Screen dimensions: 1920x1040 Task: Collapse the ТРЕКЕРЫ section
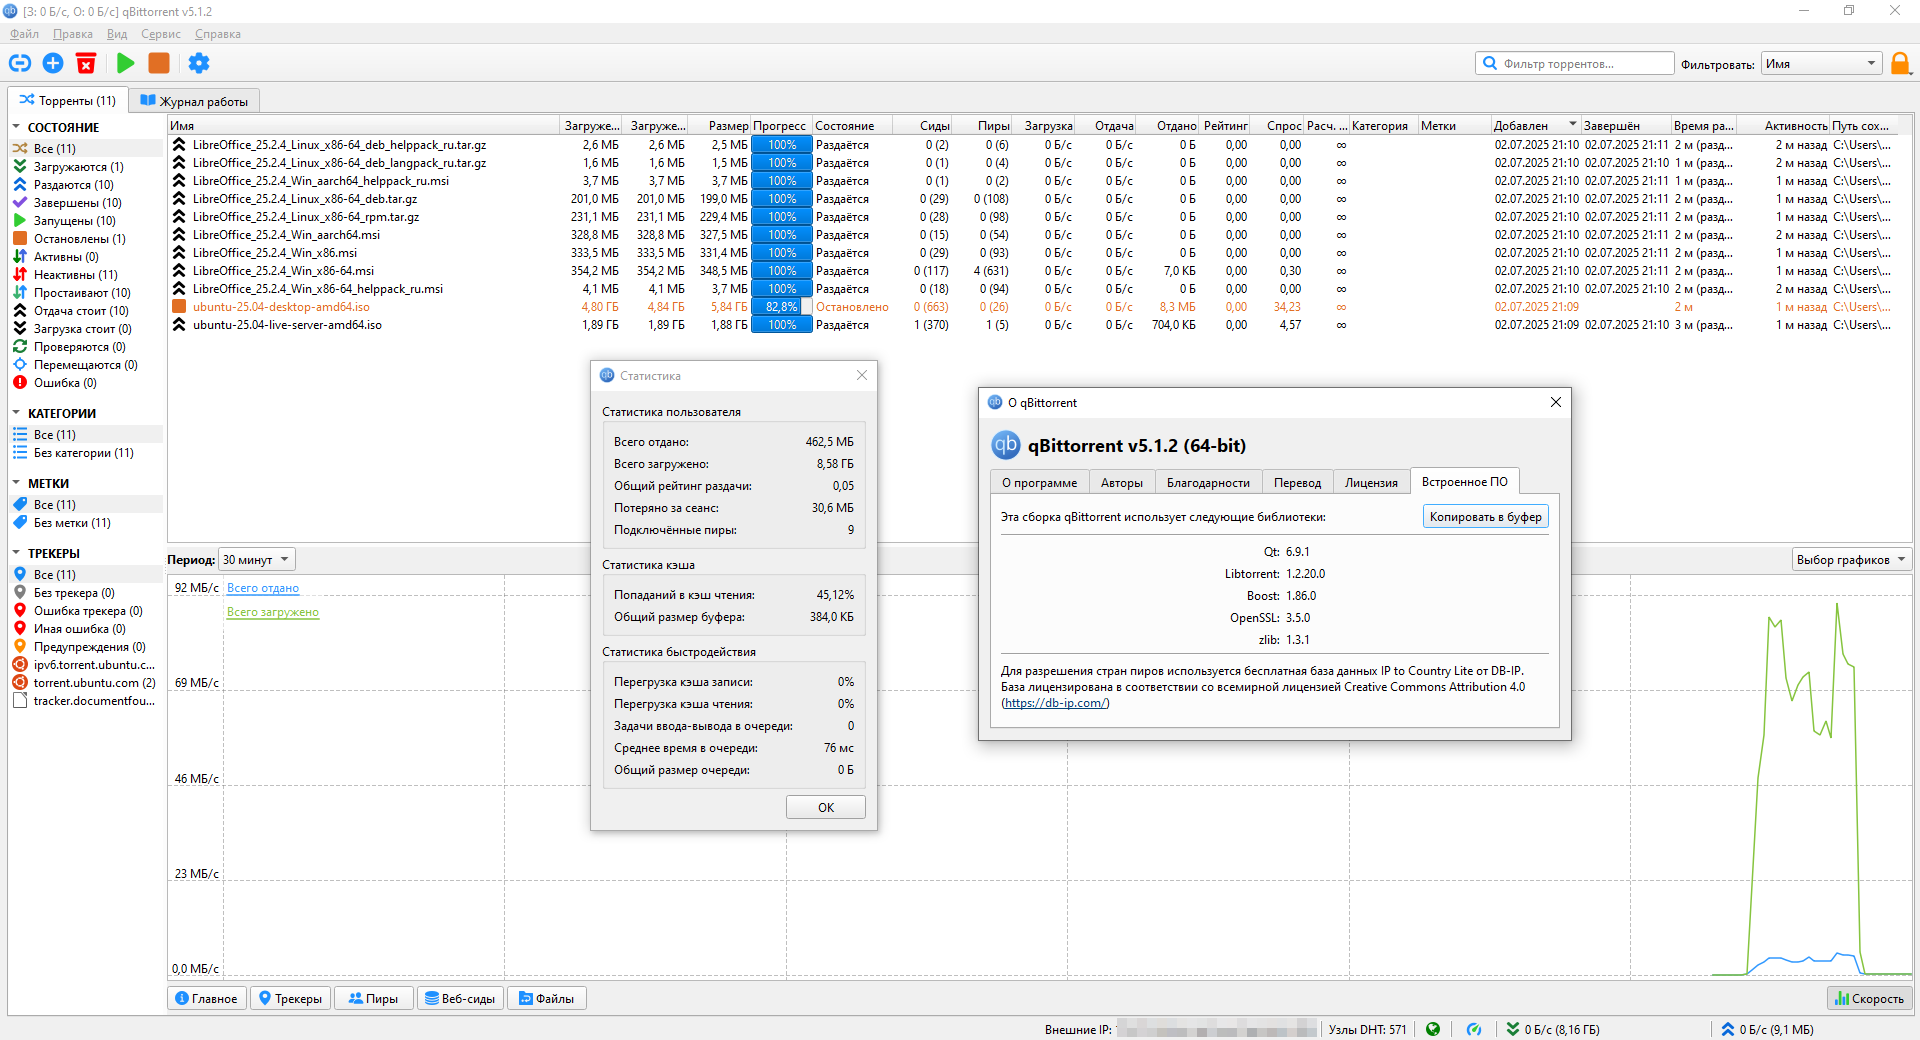pyautogui.click(x=16, y=553)
